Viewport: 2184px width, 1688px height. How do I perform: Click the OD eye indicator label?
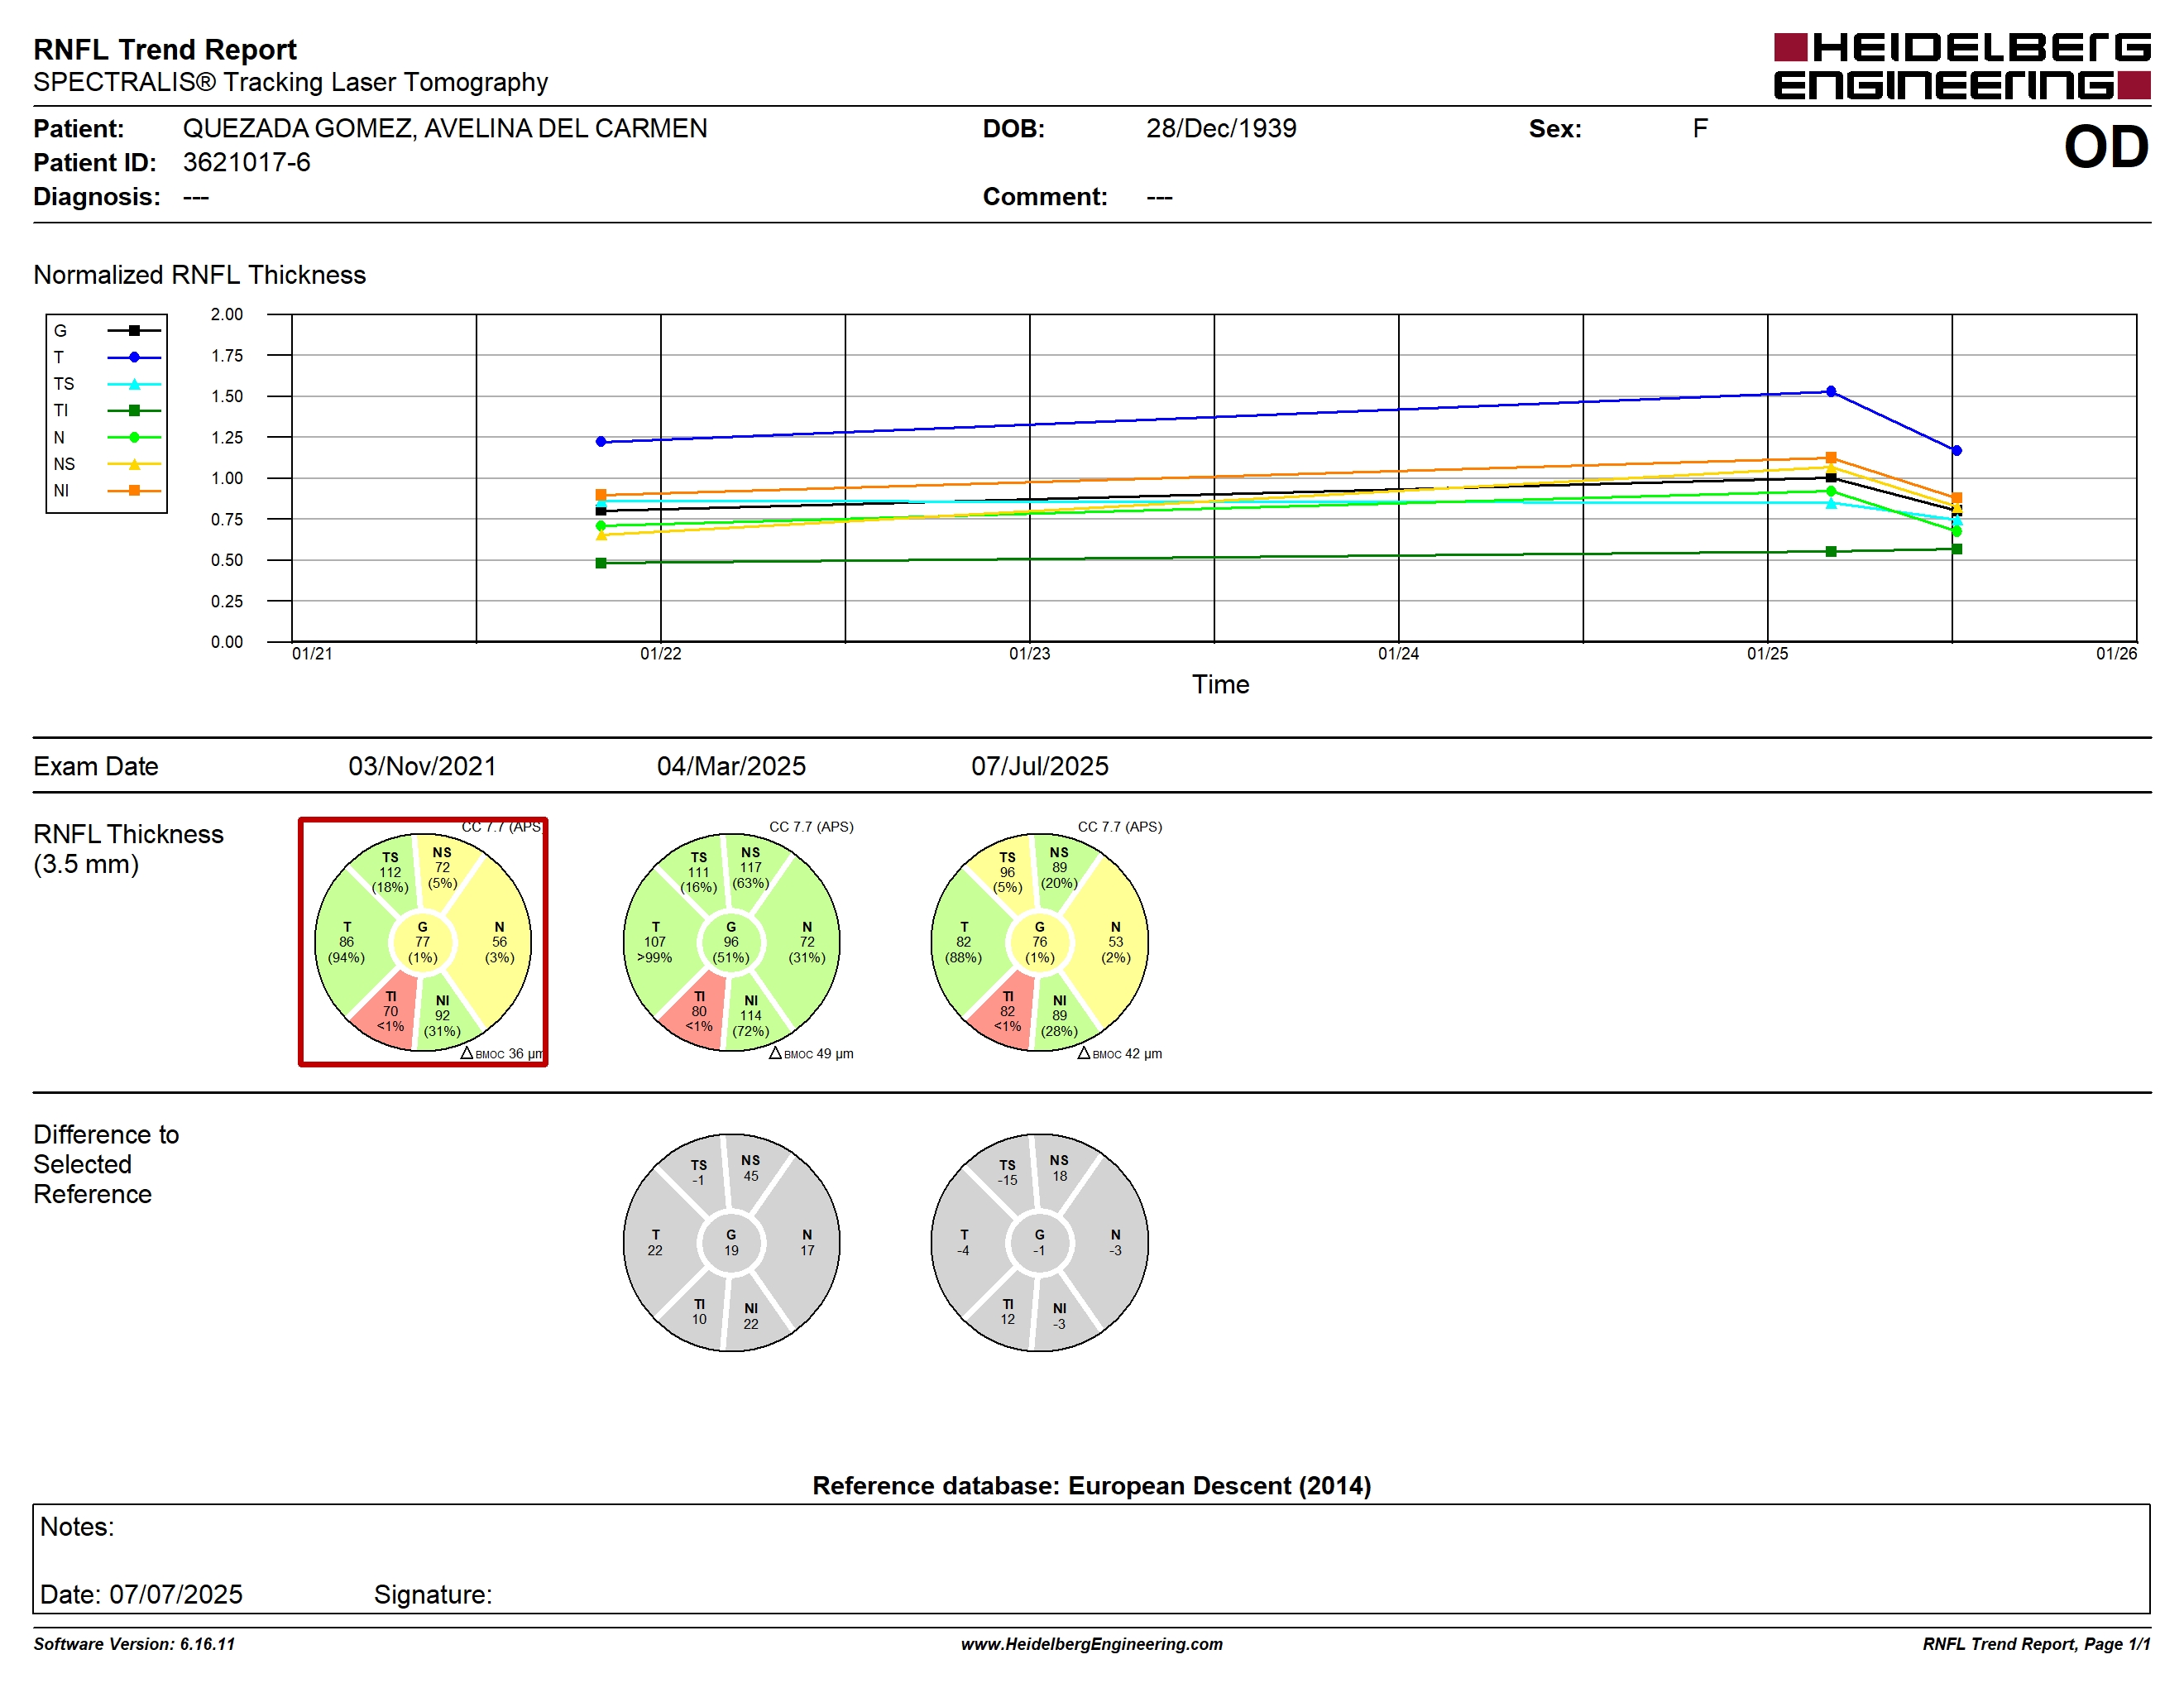pos(2106,147)
